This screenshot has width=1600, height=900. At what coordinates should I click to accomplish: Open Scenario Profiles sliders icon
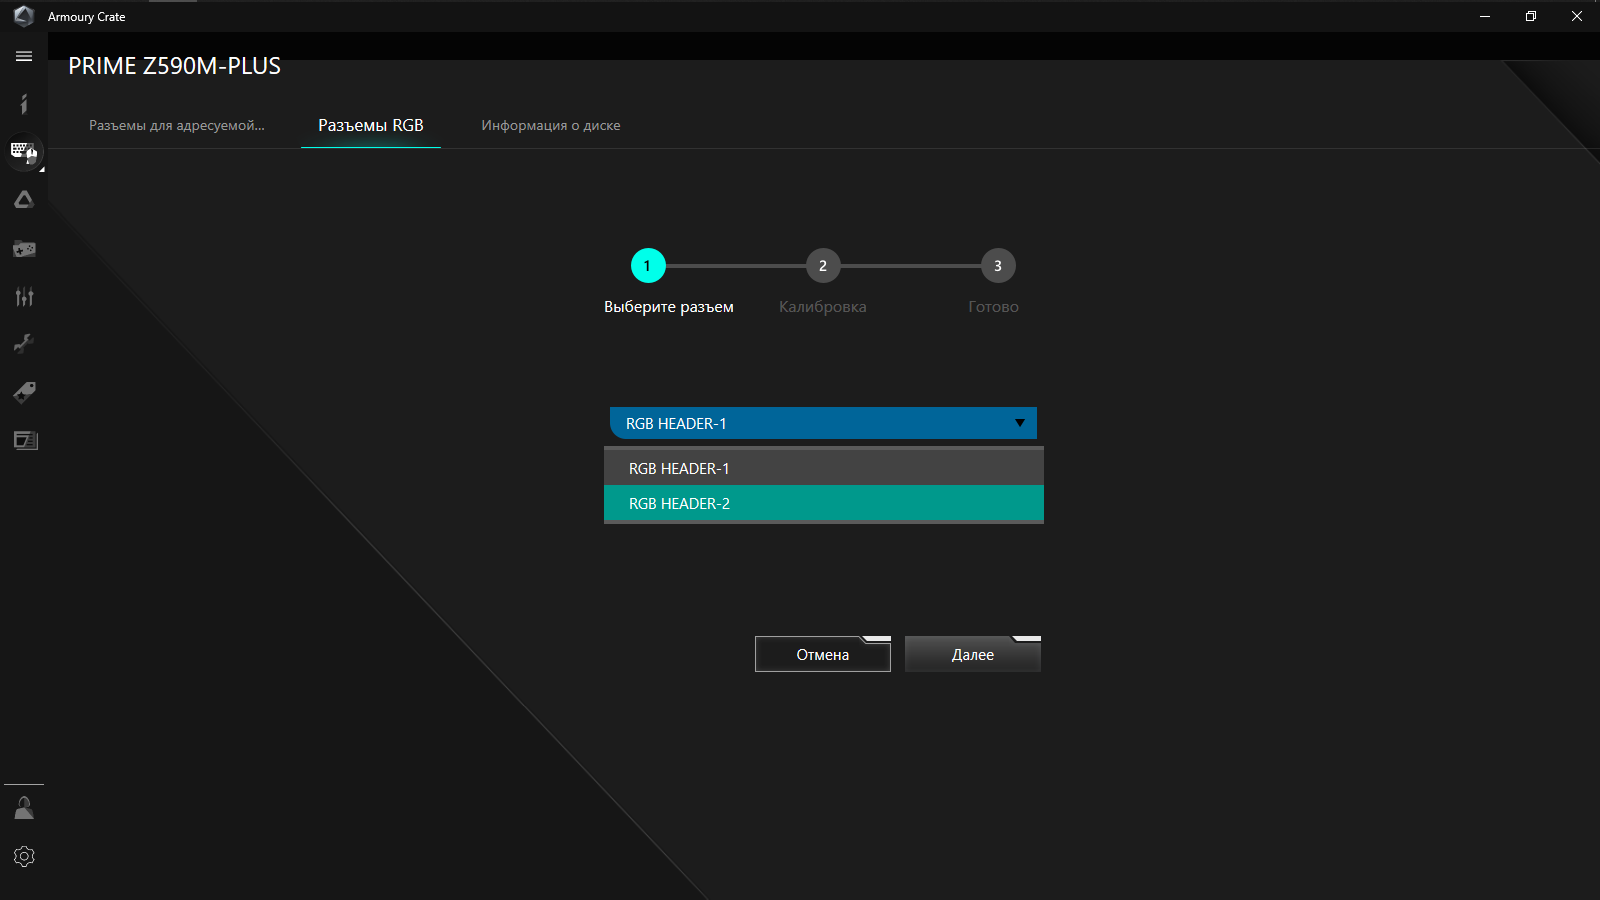[x=24, y=296]
